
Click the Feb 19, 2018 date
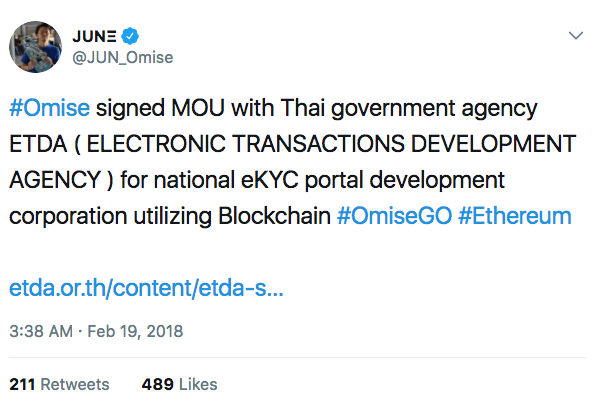135,331
